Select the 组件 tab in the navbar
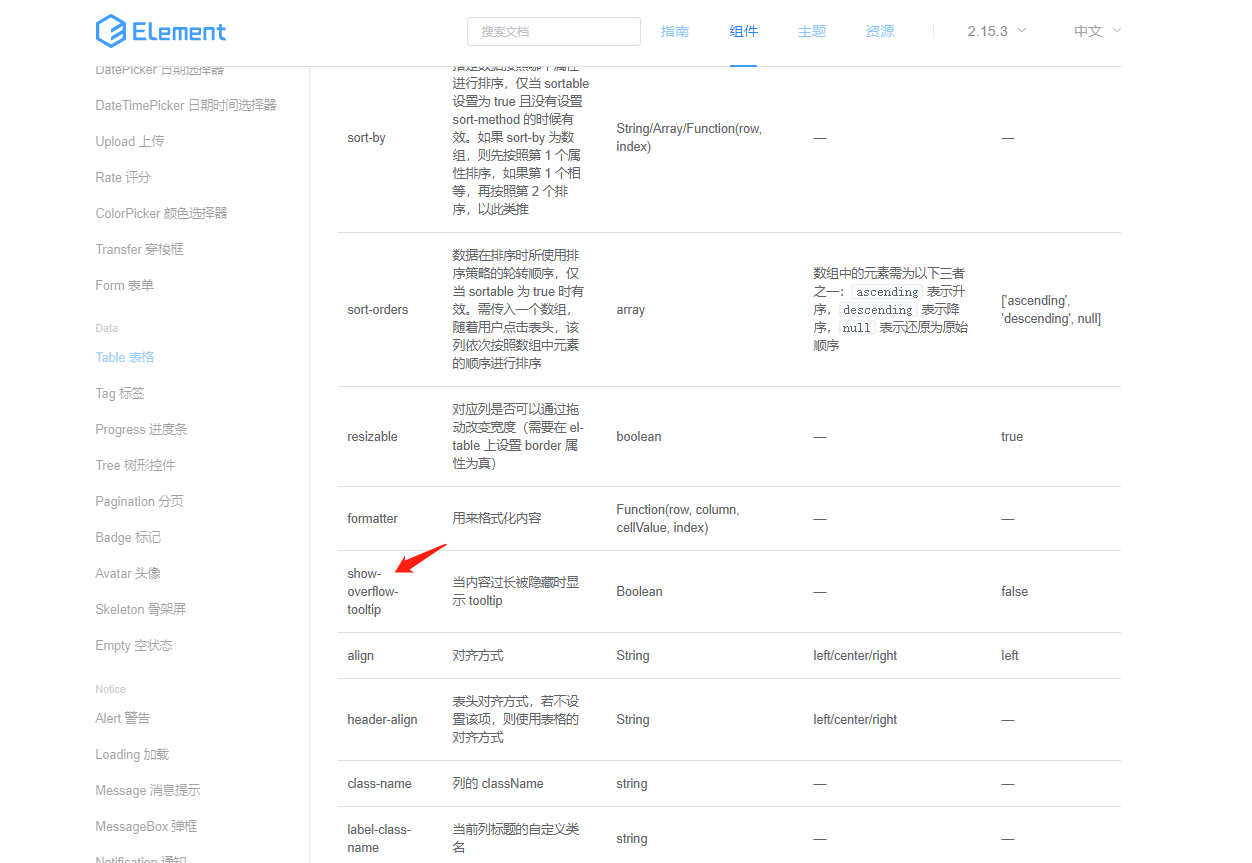Screen dimensions: 1252x863 tap(743, 31)
